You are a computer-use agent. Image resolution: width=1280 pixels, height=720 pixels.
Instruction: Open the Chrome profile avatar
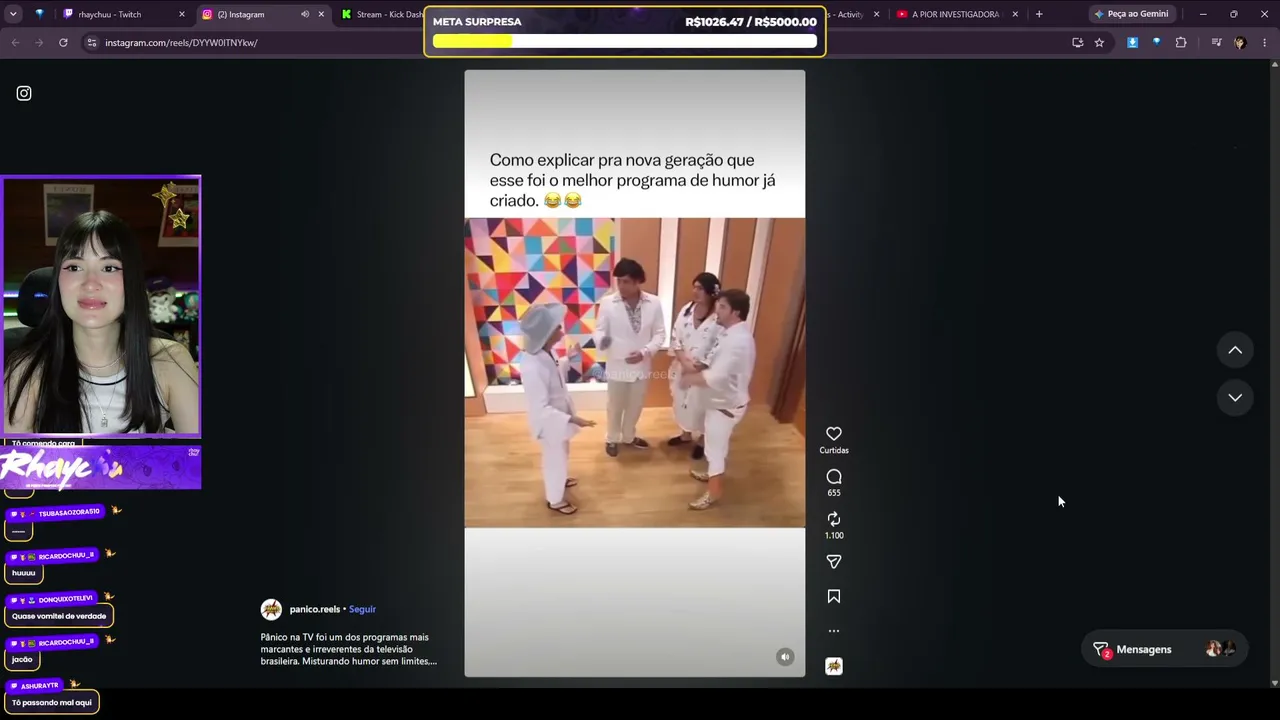tap(1240, 43)
